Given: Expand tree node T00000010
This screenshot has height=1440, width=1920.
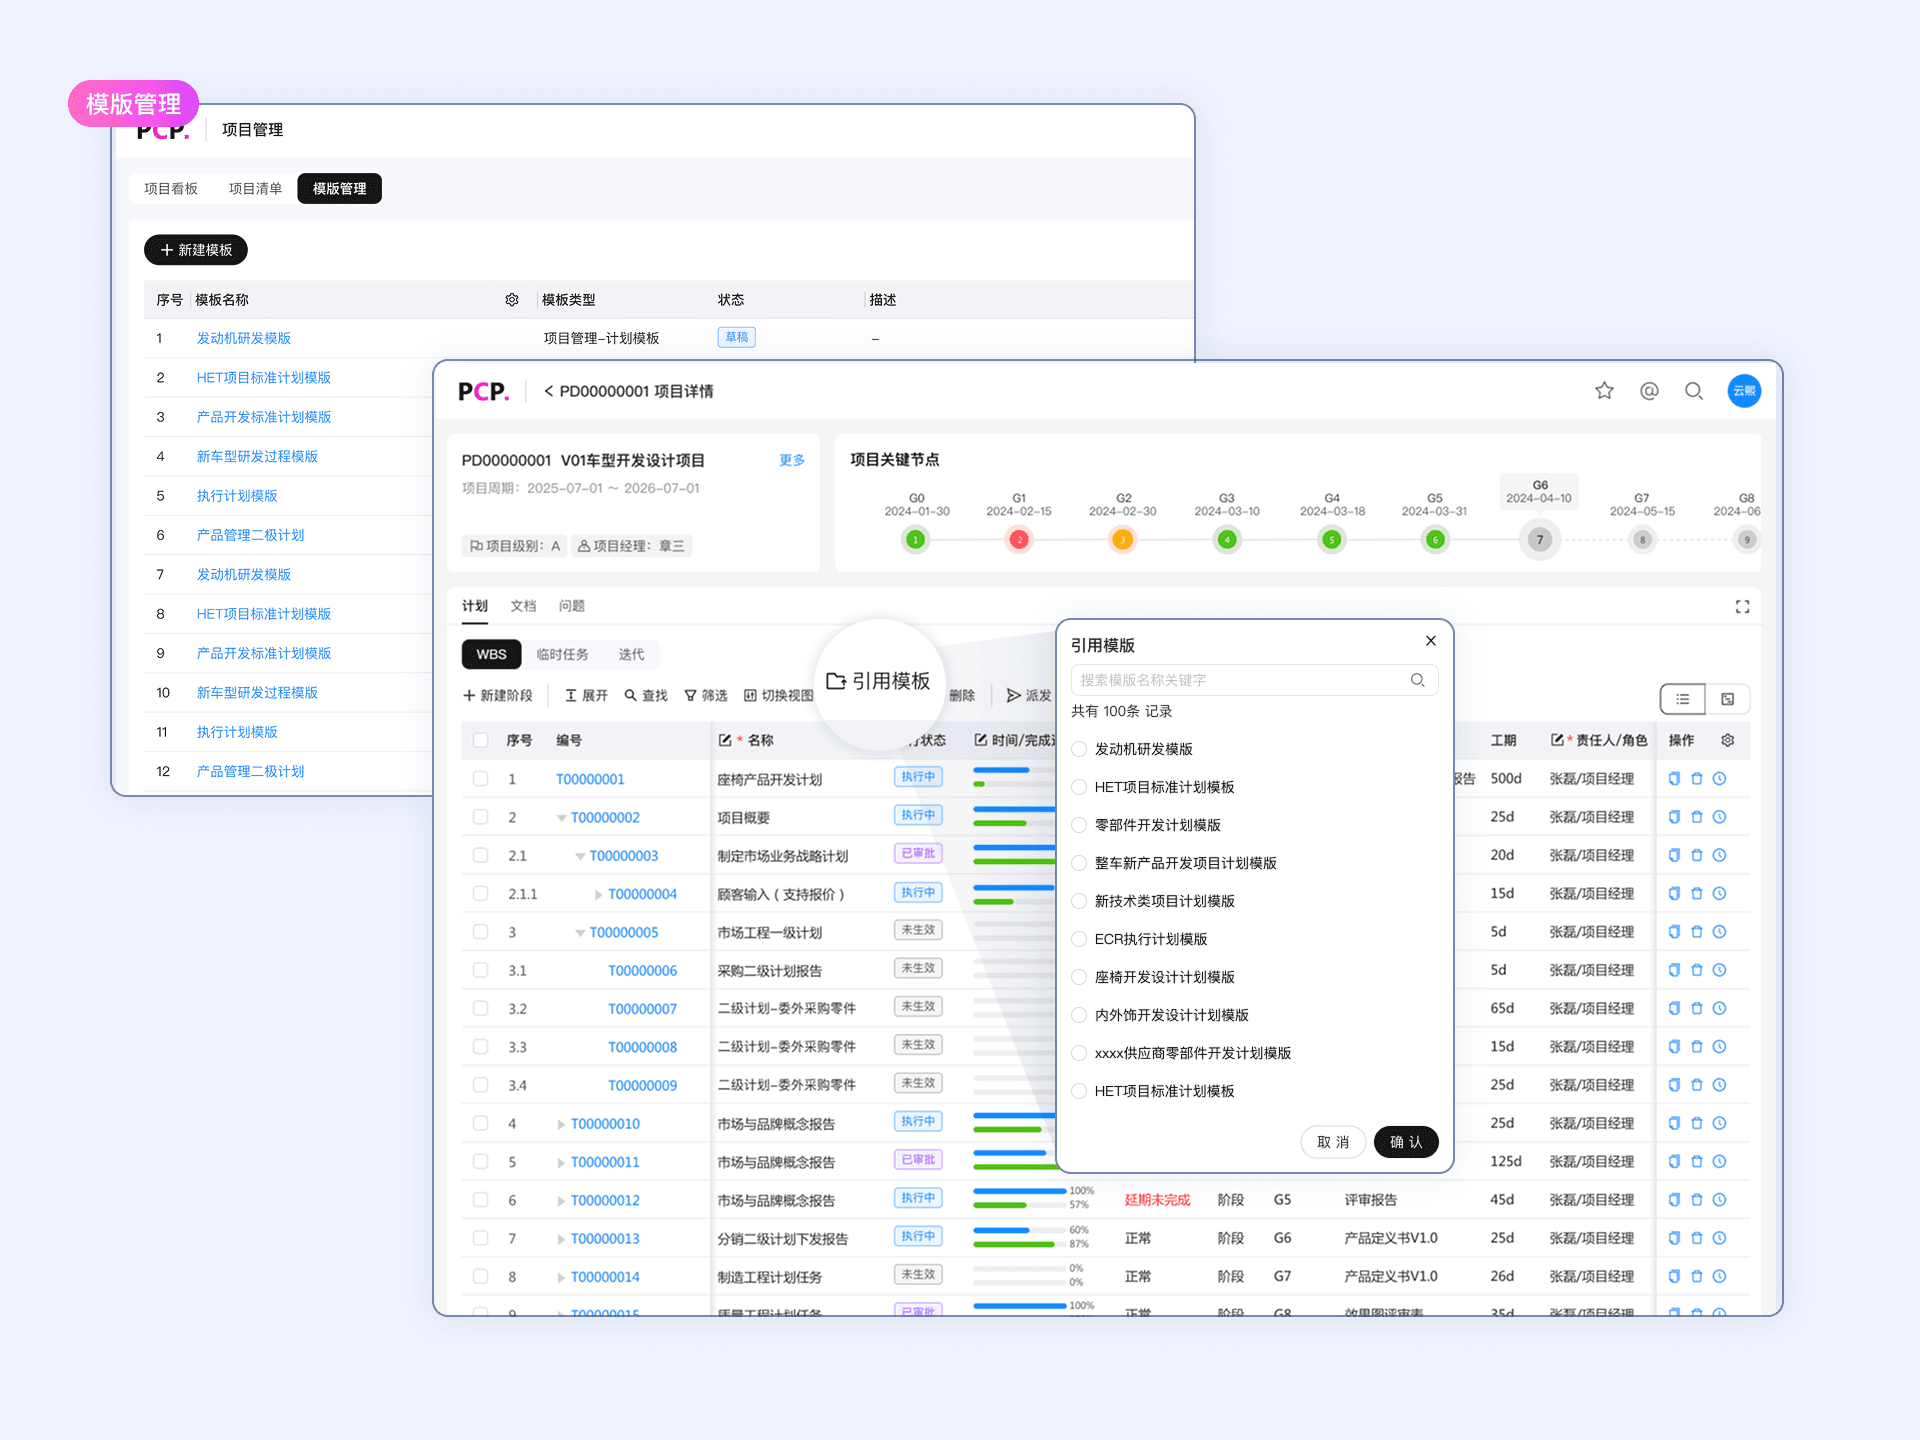Looking at the screenshot, I should click(561, 1124).
